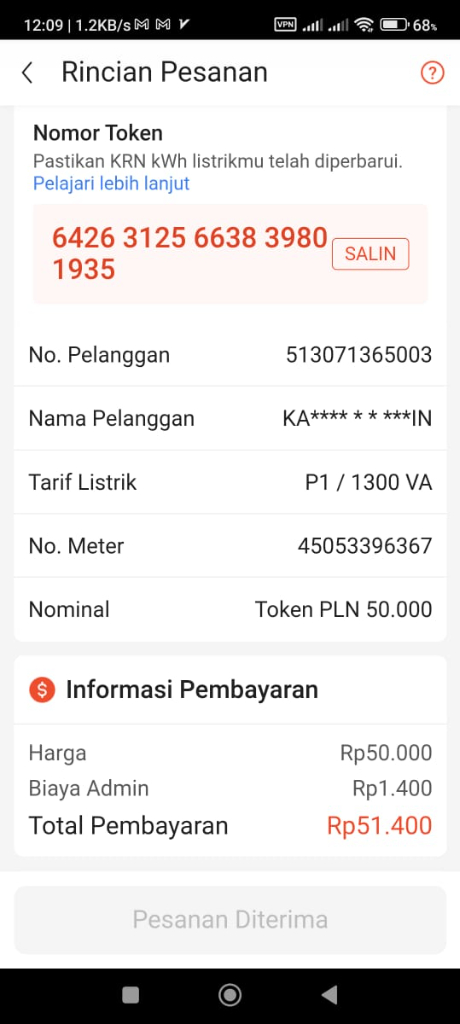This screenshot has width=460, height=1024.
Task: Copy the token with SALIN button
Action: [370, 254]
